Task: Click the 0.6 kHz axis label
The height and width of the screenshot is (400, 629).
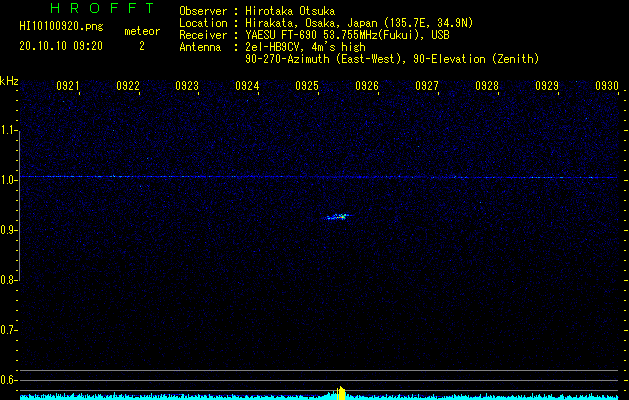Action: click(x=8, y=380)
